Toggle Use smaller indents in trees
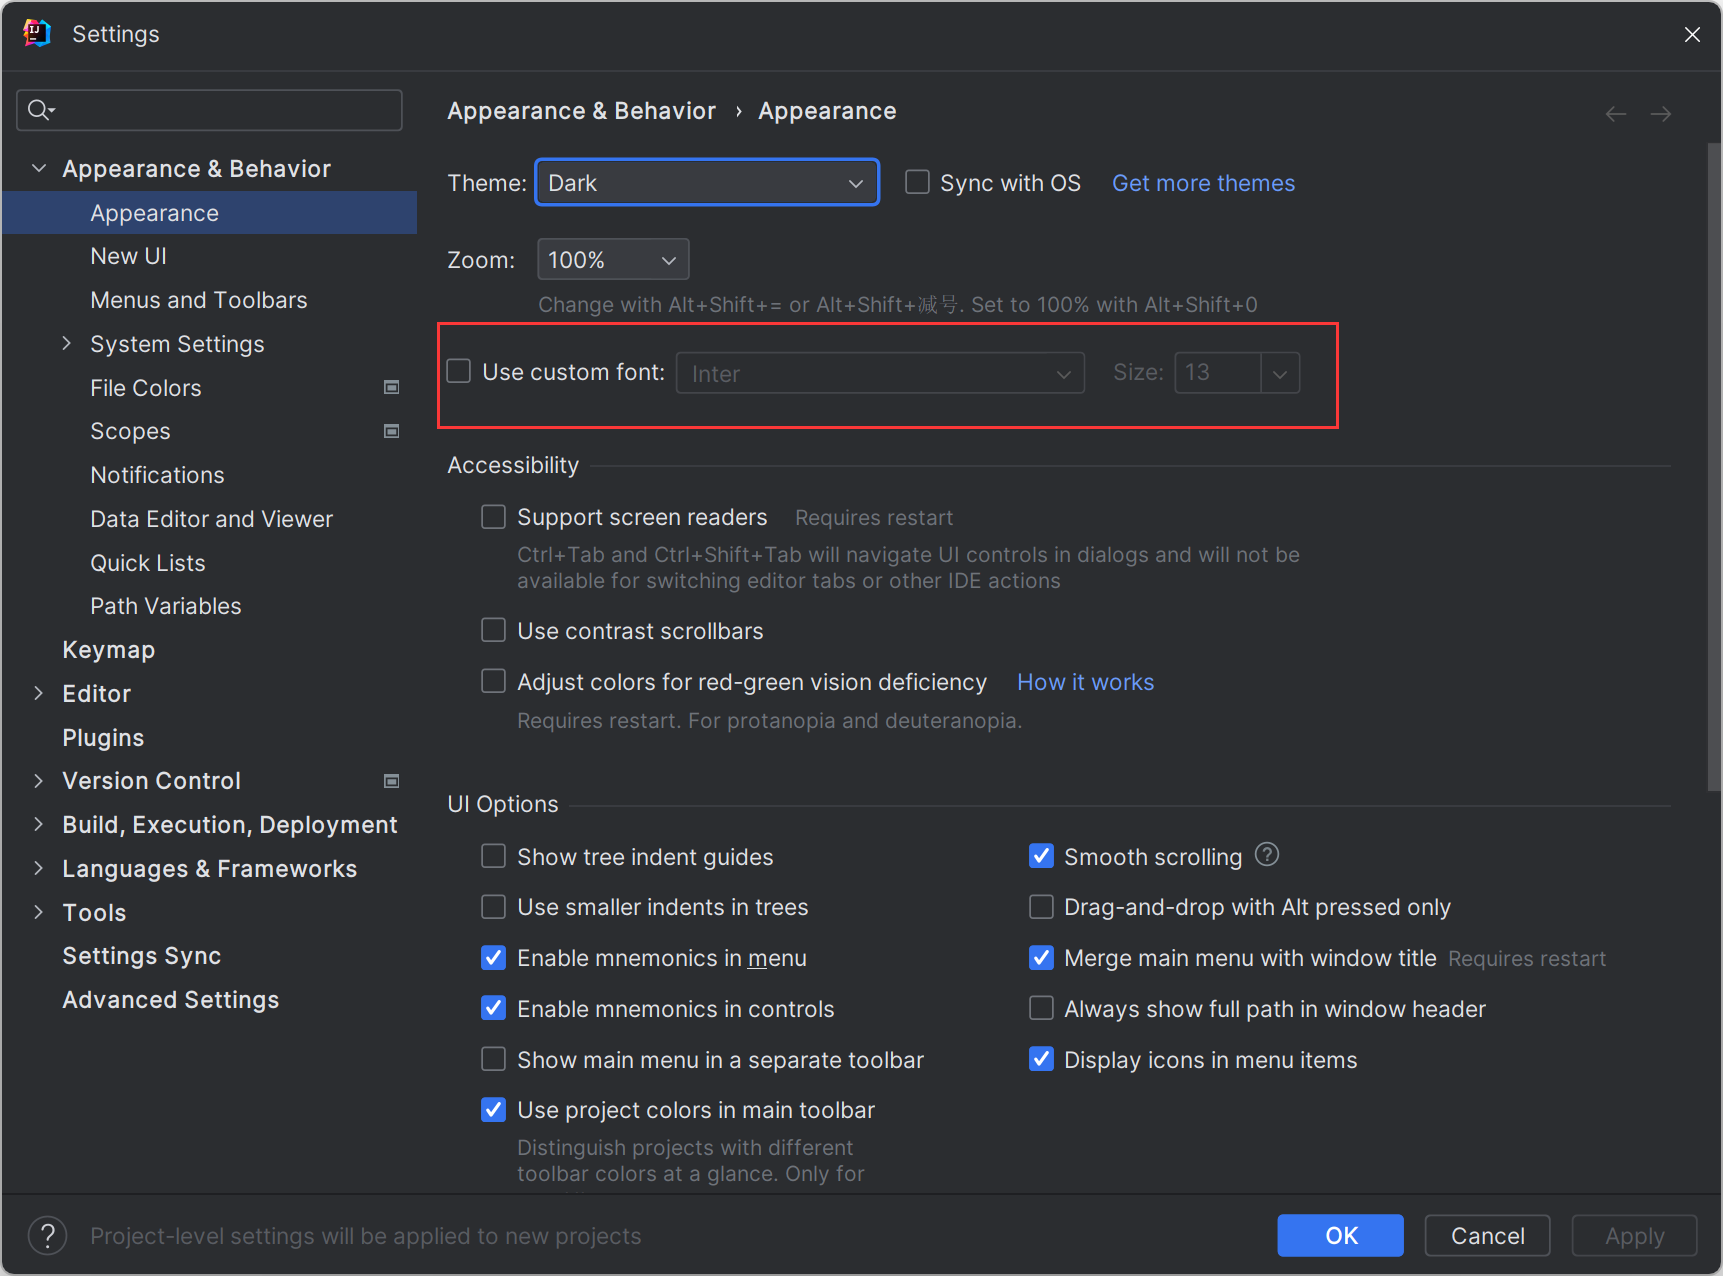 click(x=493, y=907)
